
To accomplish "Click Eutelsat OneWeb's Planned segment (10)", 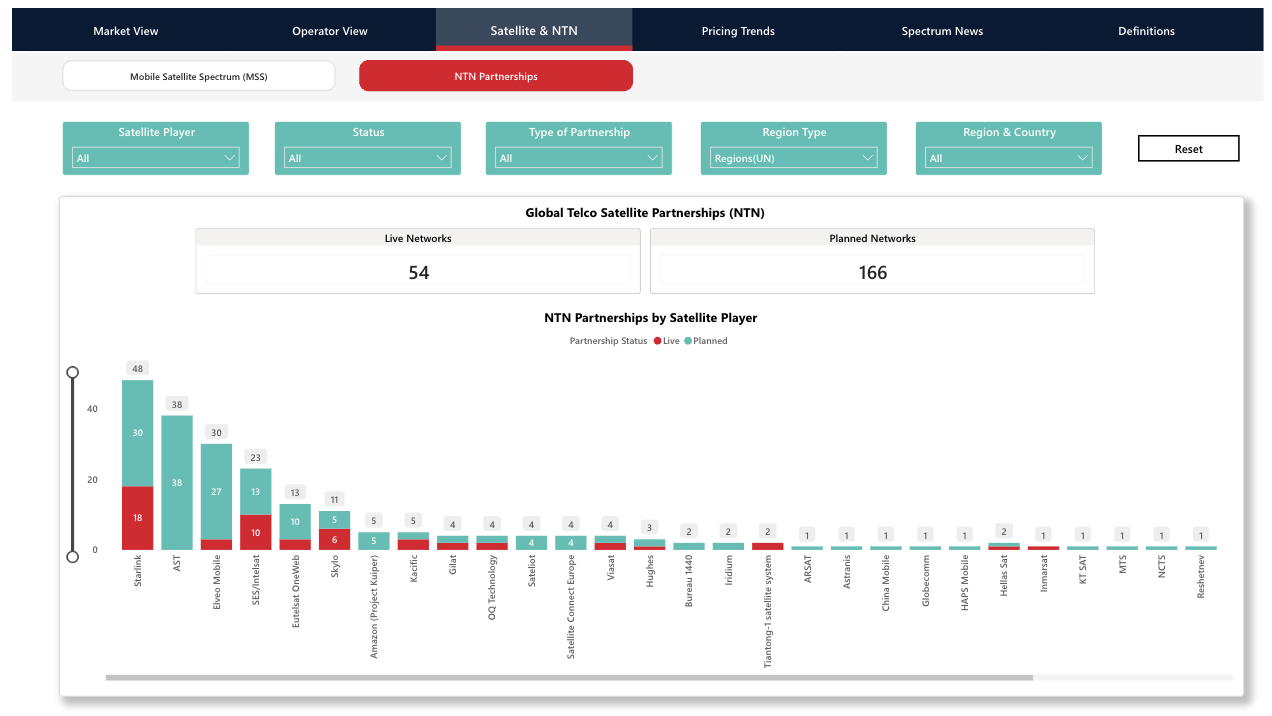I will pos(295,522).
